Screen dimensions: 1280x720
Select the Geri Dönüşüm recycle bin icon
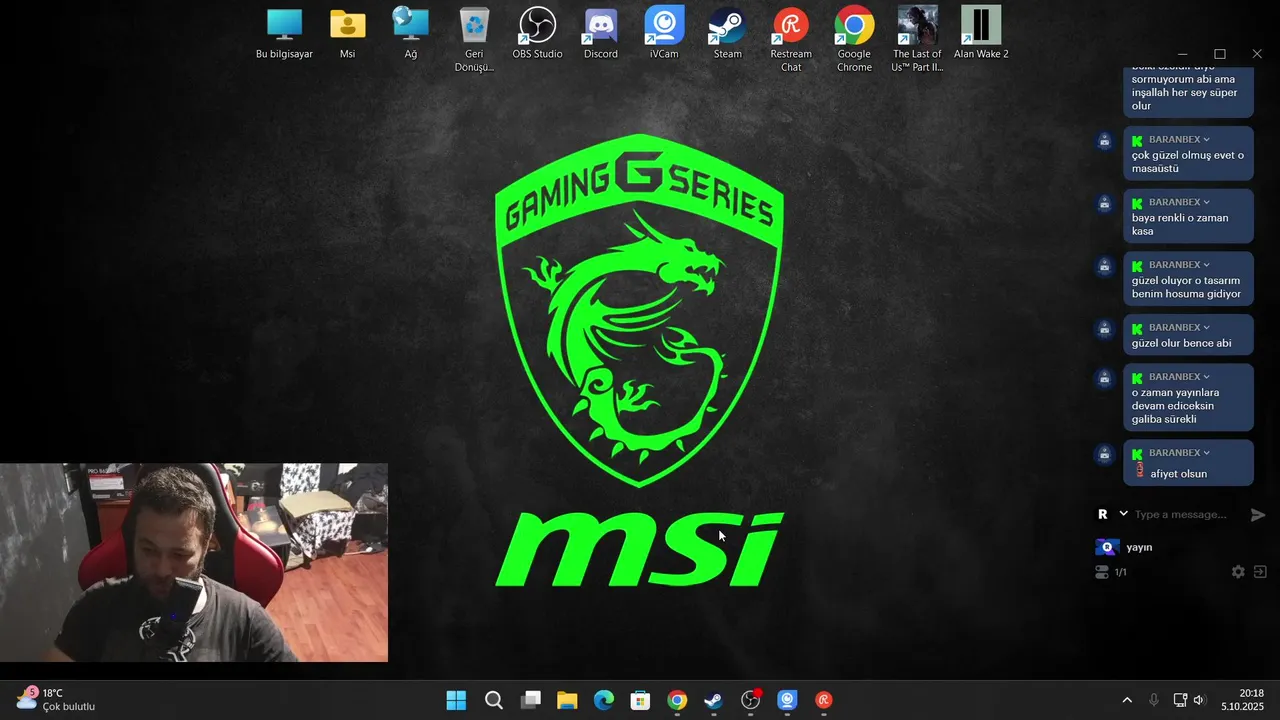pyautogui.click(x=474, y=40)
